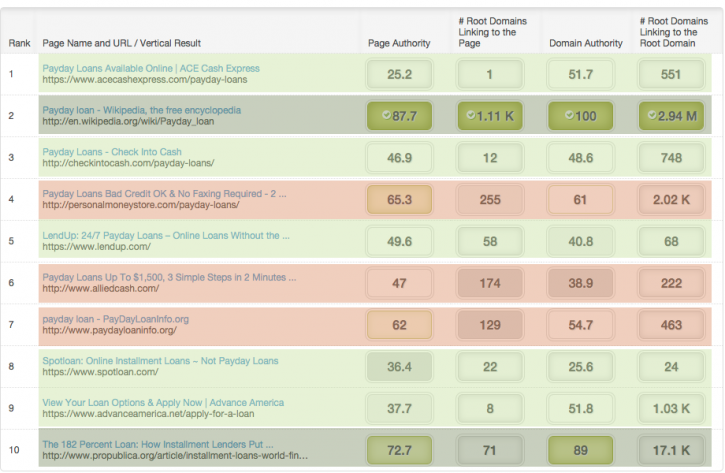725x473 pixels.
Task: Open the Advance America loan options link
Action: (163, 403)
